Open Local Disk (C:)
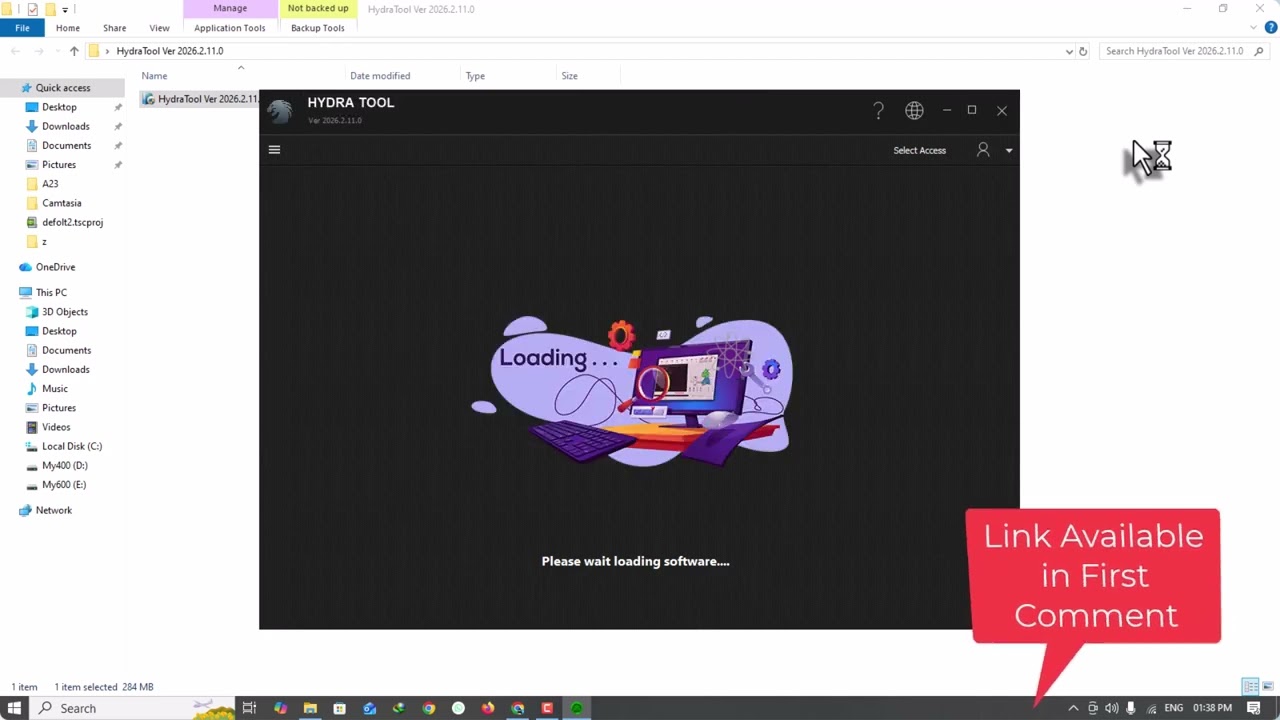The height and width of the screenshot is (720, 1280). pos(71,446)
